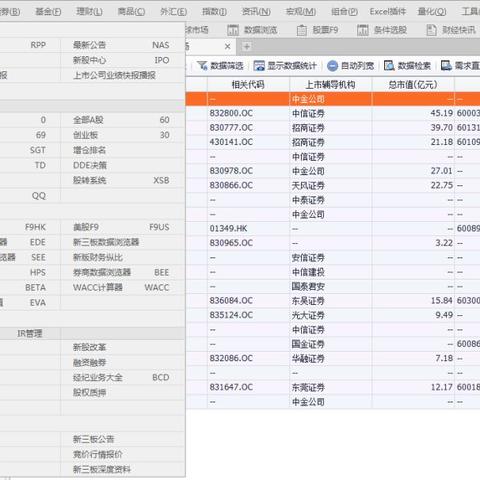Click market value 45.19 cell
The image size is (480, 480).
(413, 113)
